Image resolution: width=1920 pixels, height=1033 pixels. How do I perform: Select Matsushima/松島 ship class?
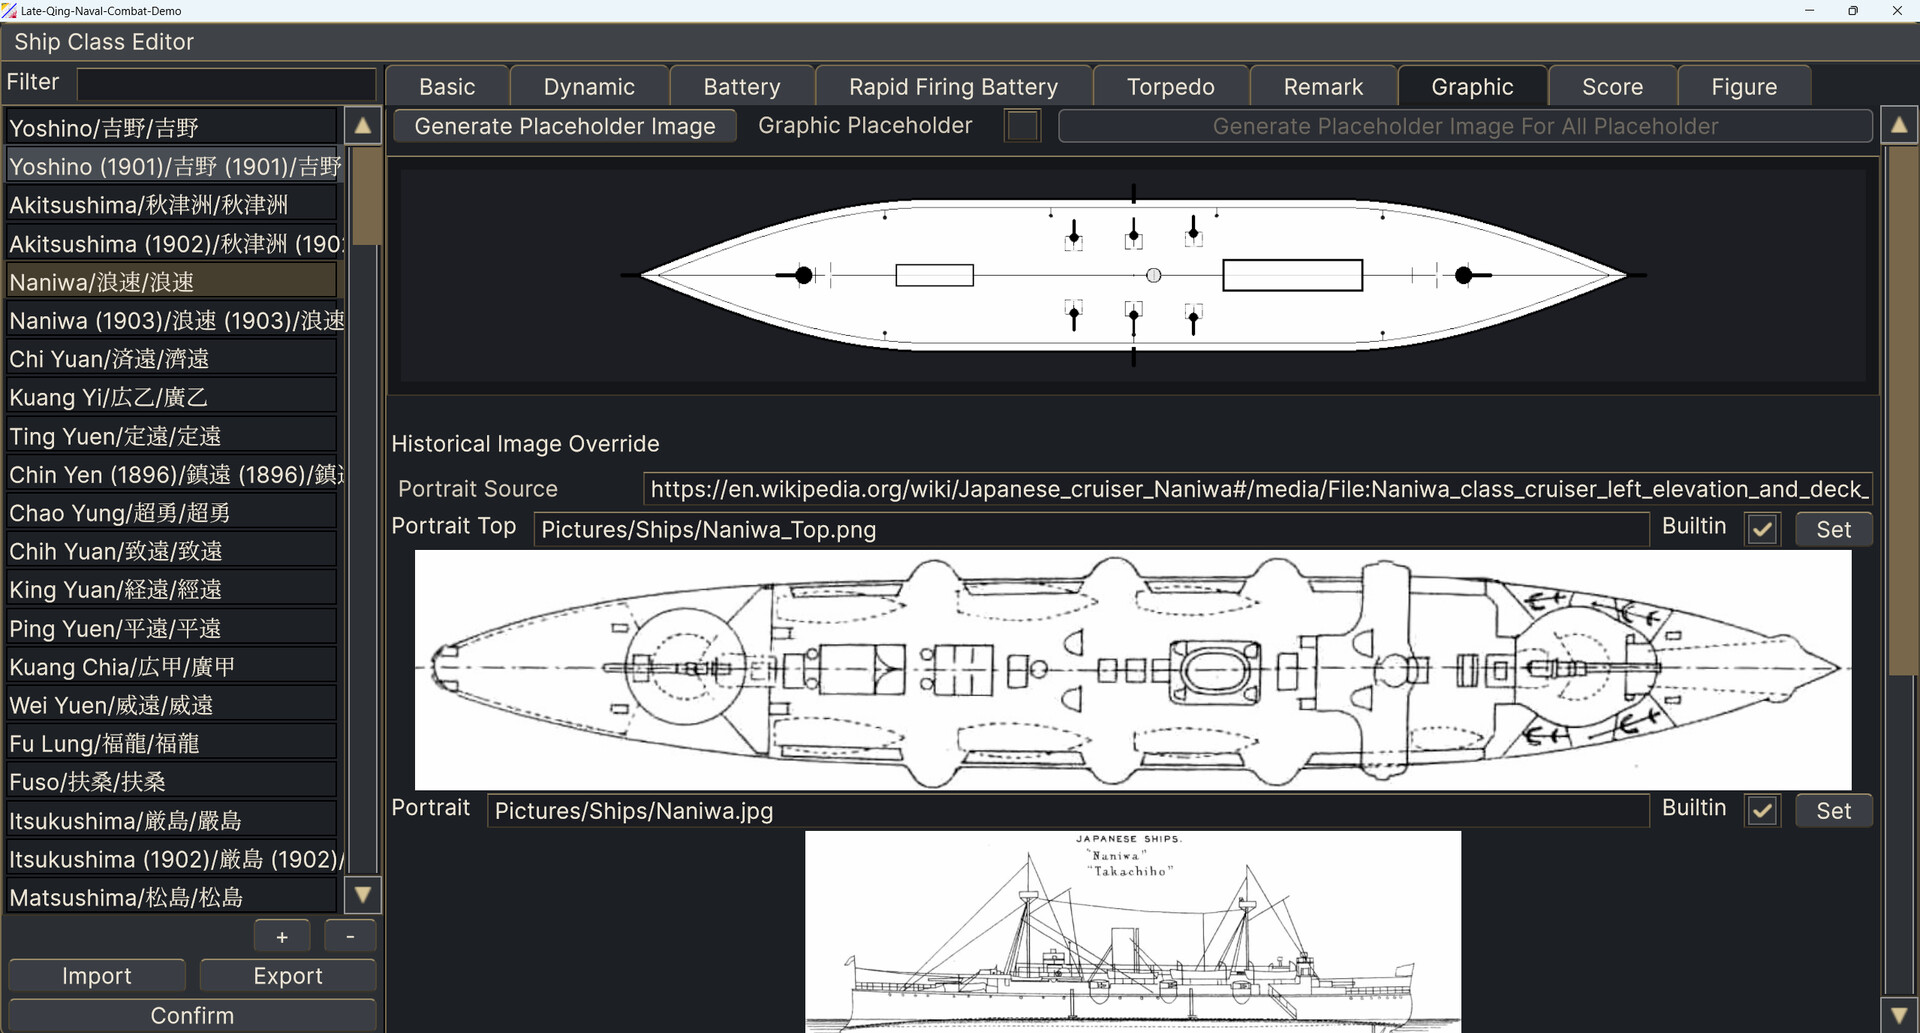[x=171, y=897]
